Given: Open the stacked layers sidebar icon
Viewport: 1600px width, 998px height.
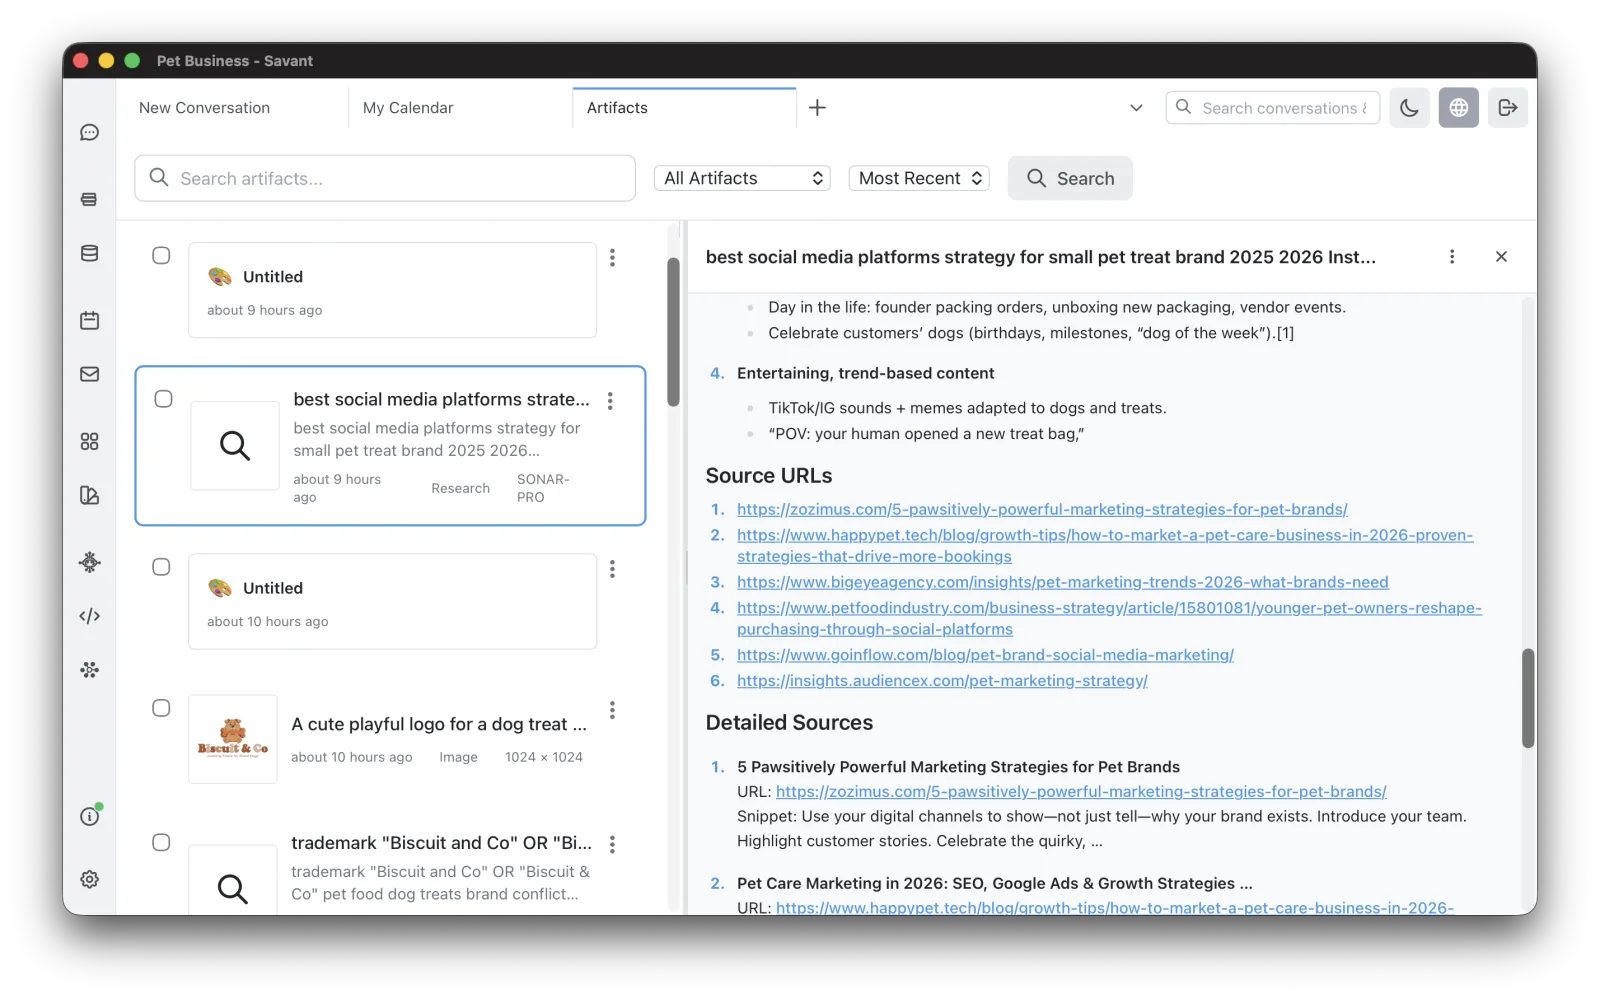Looking at the screenshot, I should (x=90, y=199).
